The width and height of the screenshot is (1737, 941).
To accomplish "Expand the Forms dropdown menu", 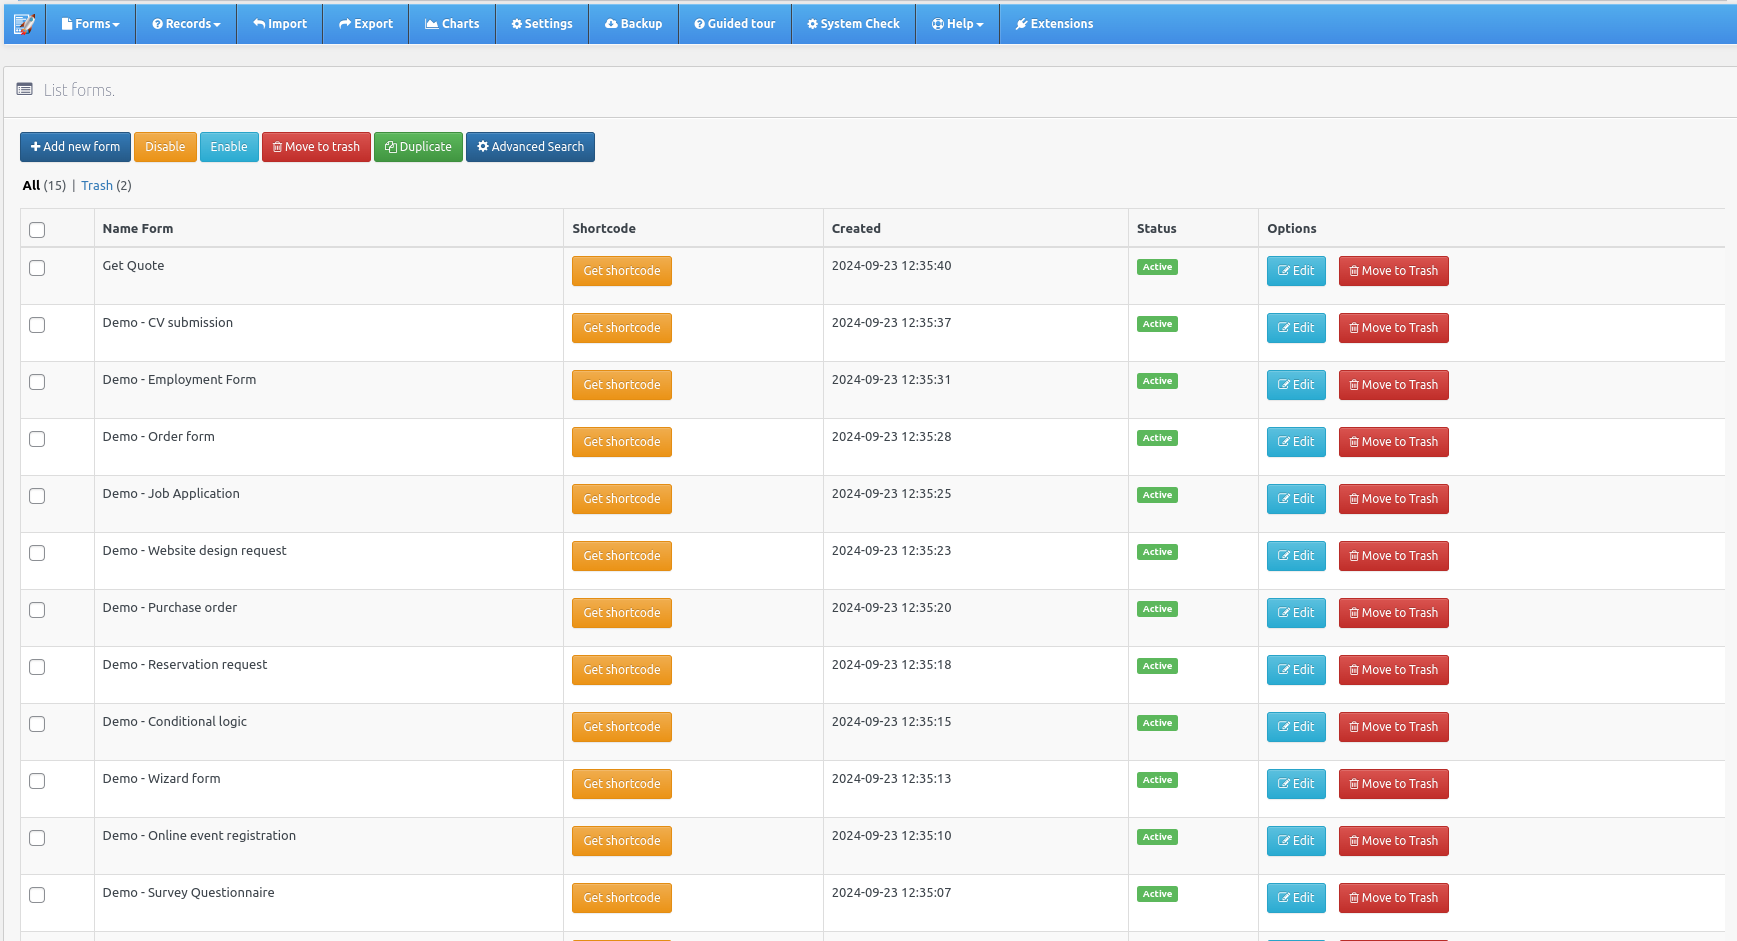I will click(90, 23).
